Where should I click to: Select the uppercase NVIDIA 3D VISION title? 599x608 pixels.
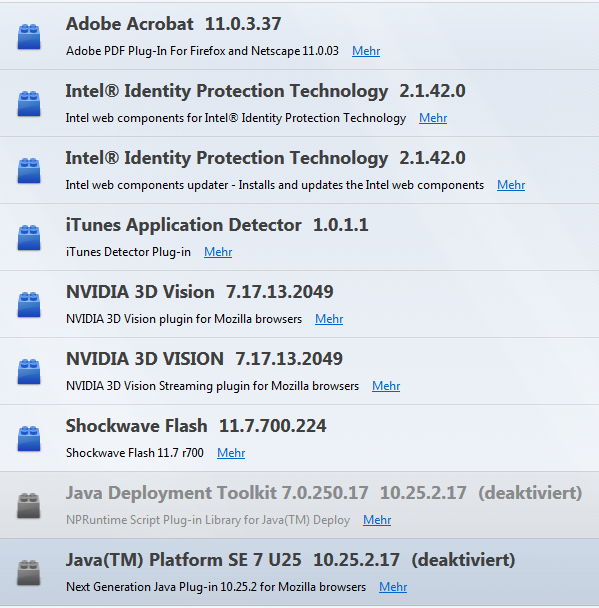pyautogui.click(x=204, y=359)
